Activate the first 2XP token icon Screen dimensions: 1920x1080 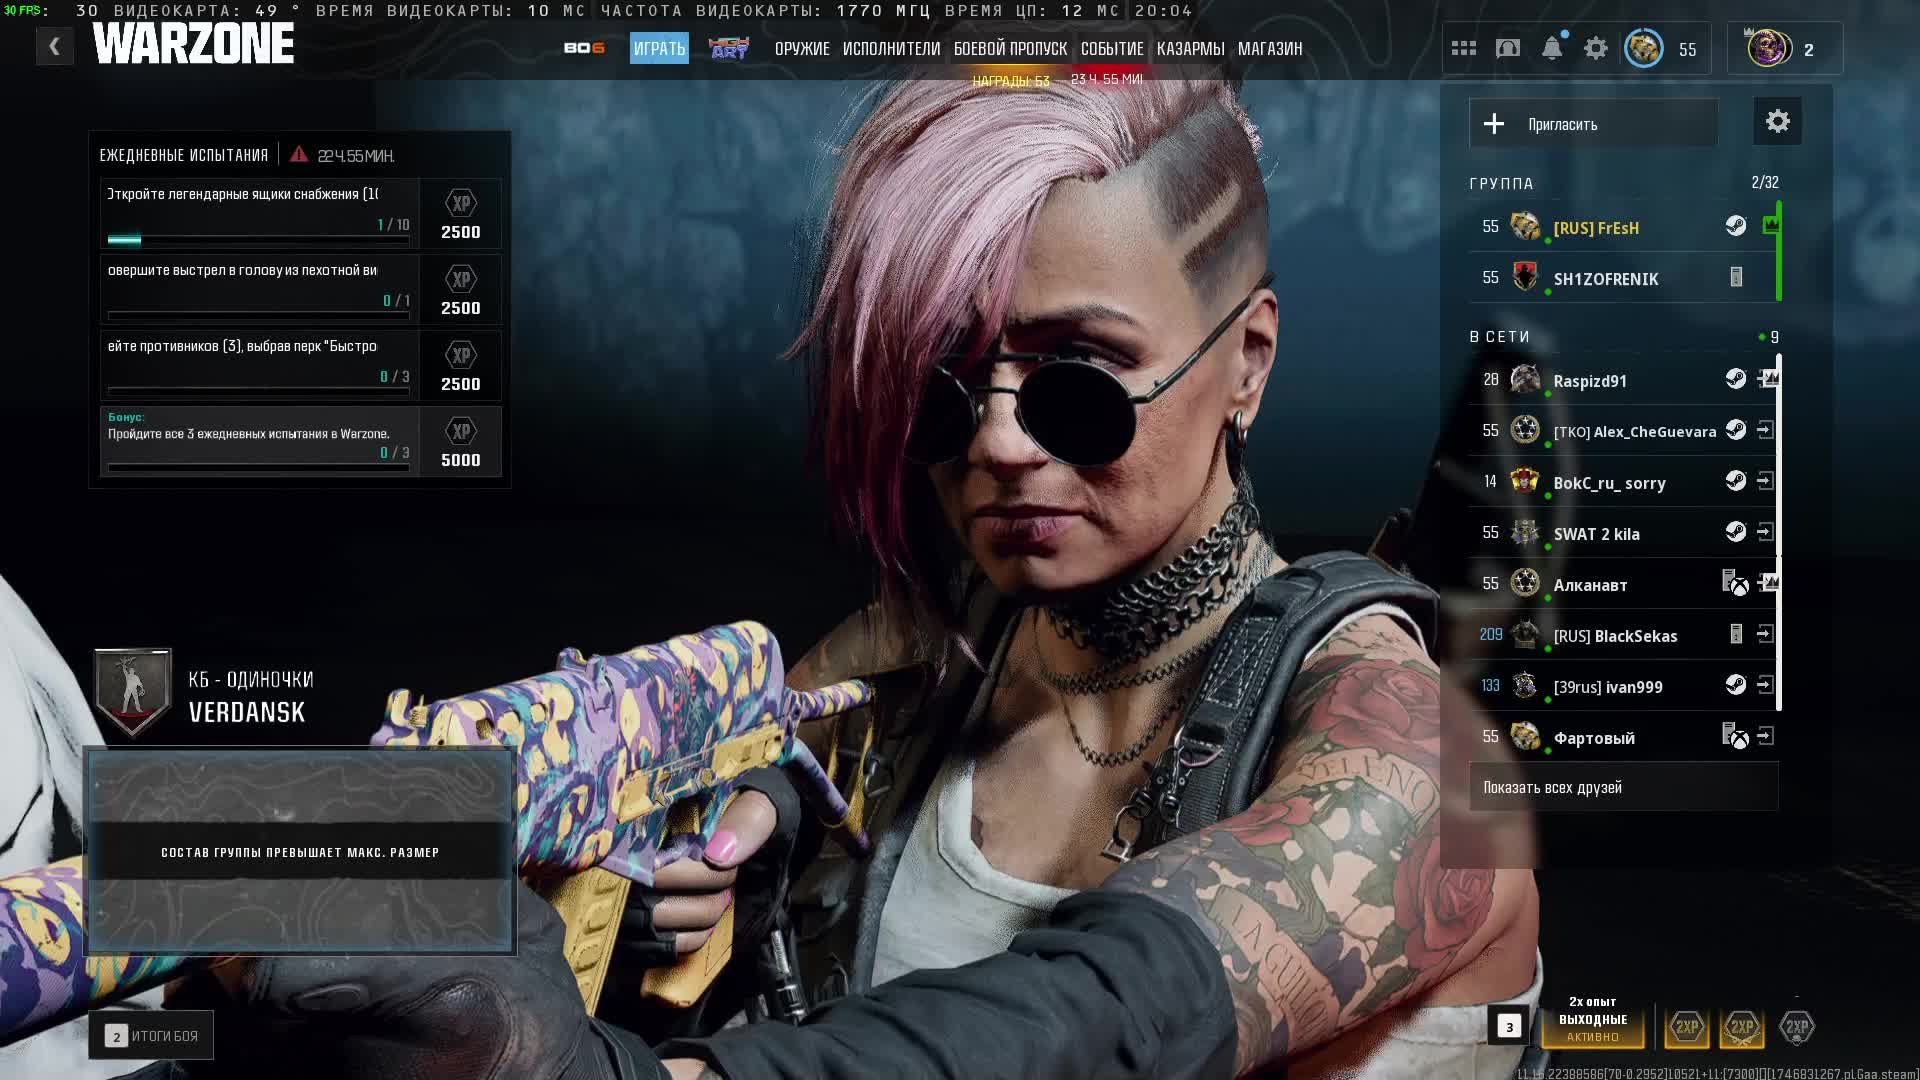[1686, 1027]
